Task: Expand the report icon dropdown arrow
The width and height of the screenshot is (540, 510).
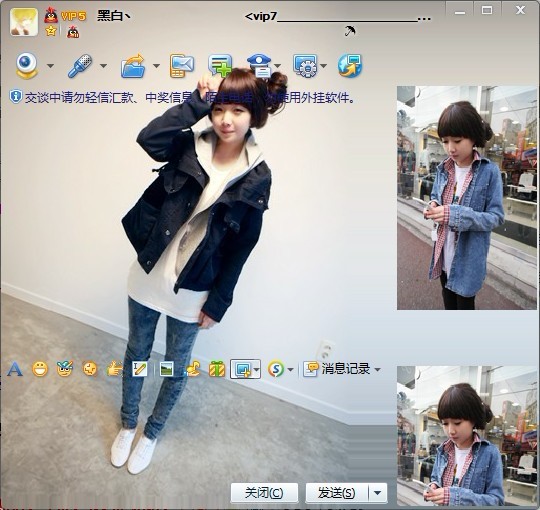Action: (x=278, y=66)
